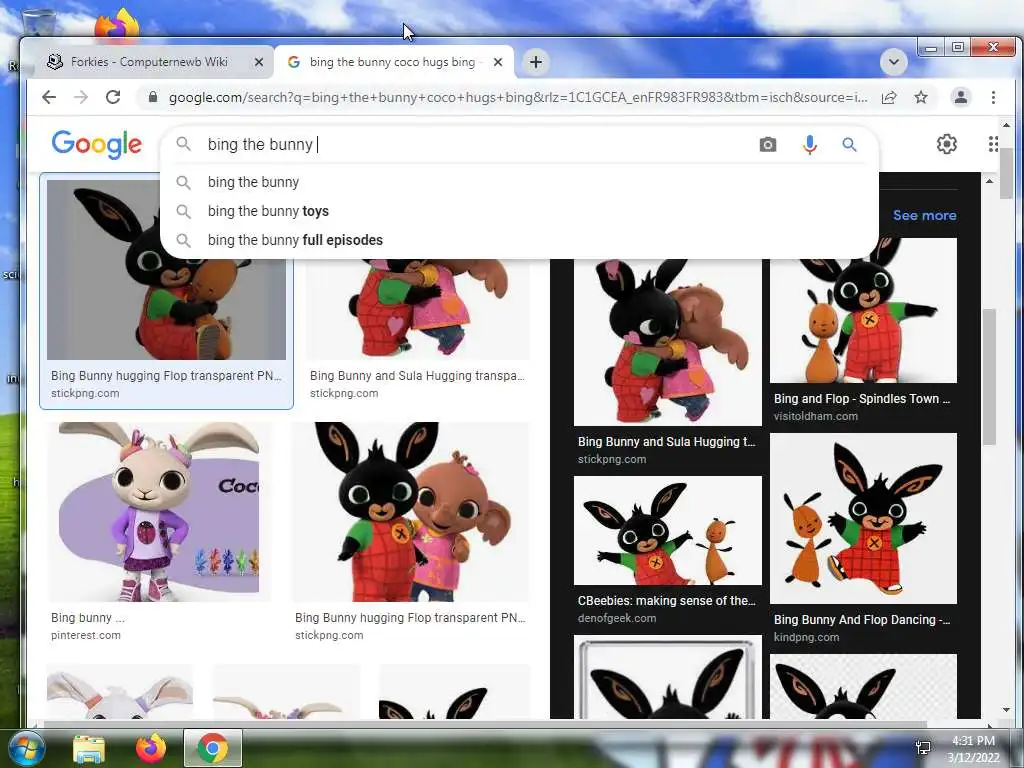The width and height of the screenshot is (1024, 768).
Task: Open CBeebies making sense image
Action: click(667, 530)
